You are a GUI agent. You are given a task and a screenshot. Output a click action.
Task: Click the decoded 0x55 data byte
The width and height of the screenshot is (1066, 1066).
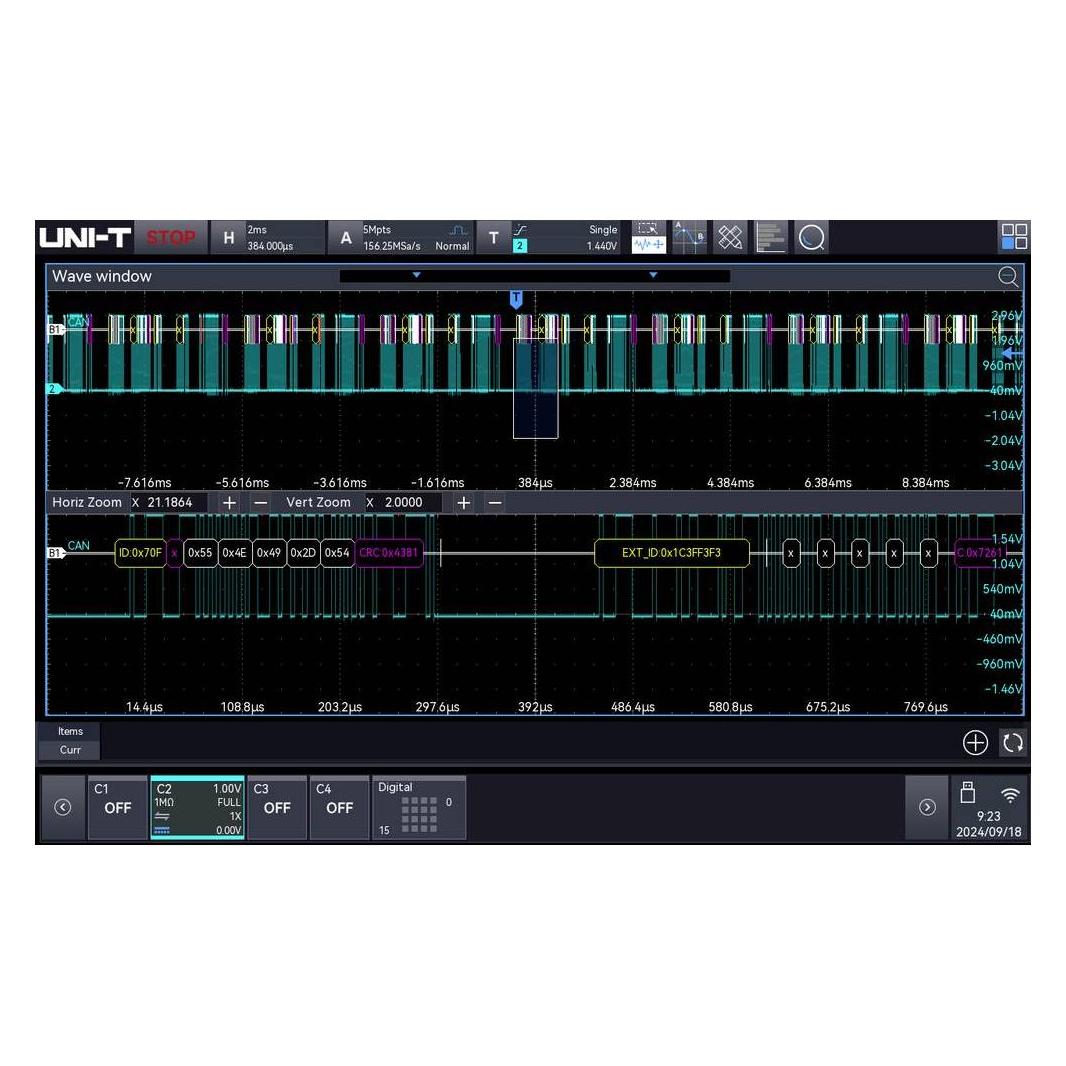[x=200, y=553]
